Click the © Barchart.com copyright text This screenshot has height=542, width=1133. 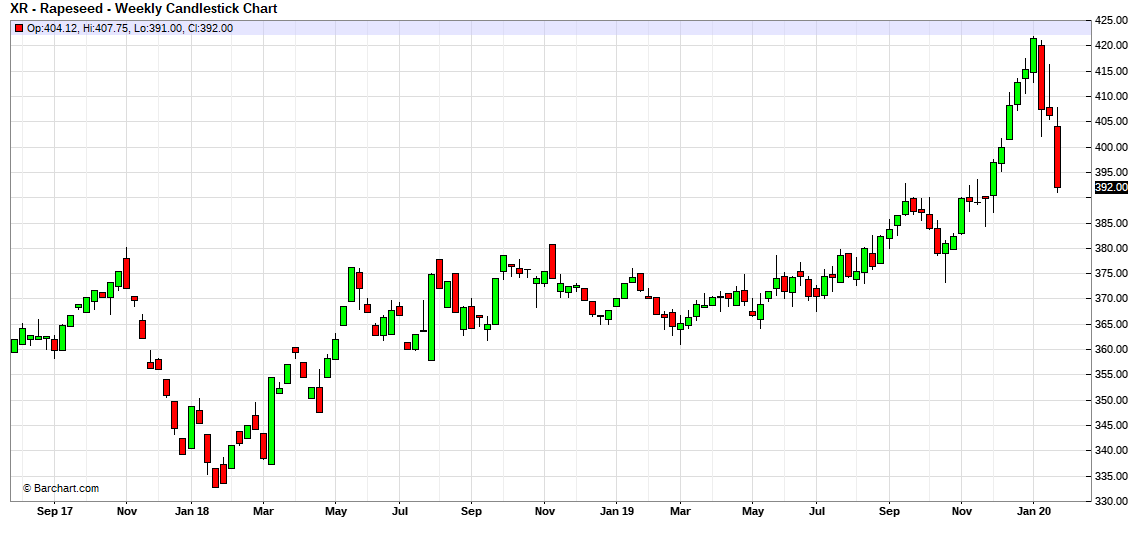pyautogui.click(x=61, y=488)
